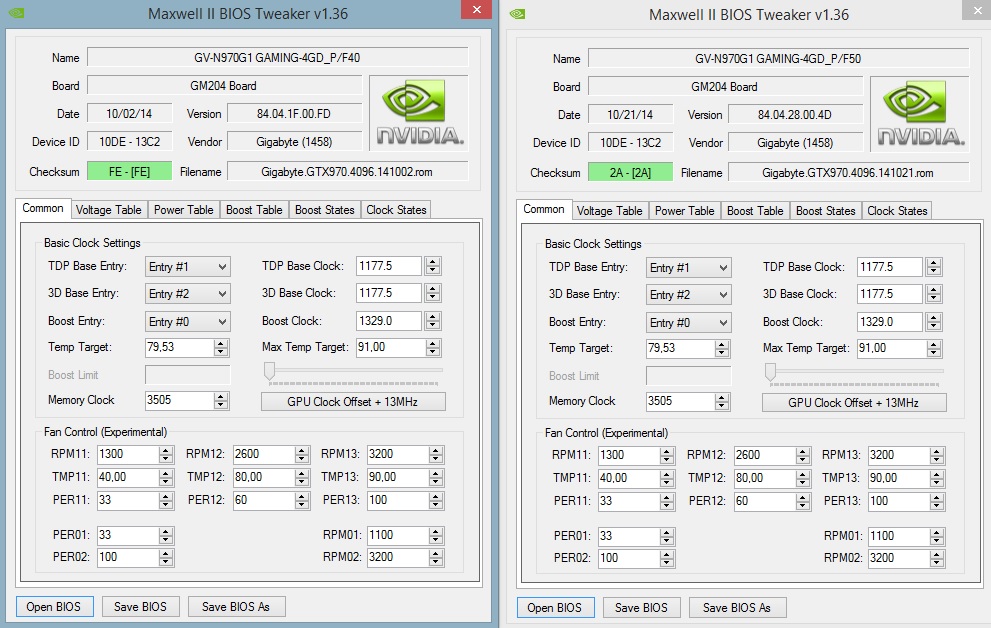Click RPM11 stepper in left window
The width and height of the screenshot is (991, 628).
pos(166,454)
